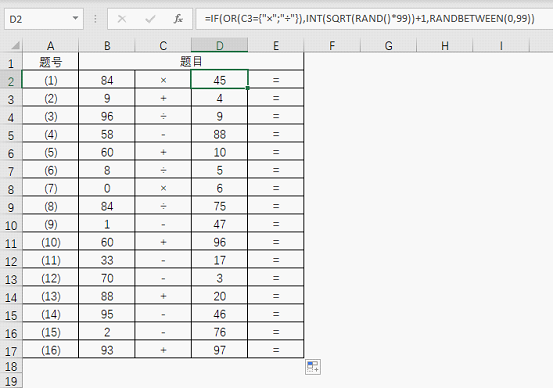Select active cell D2 with 45
553x388 pixels.
pyautogui.click(x=219, y=80)
